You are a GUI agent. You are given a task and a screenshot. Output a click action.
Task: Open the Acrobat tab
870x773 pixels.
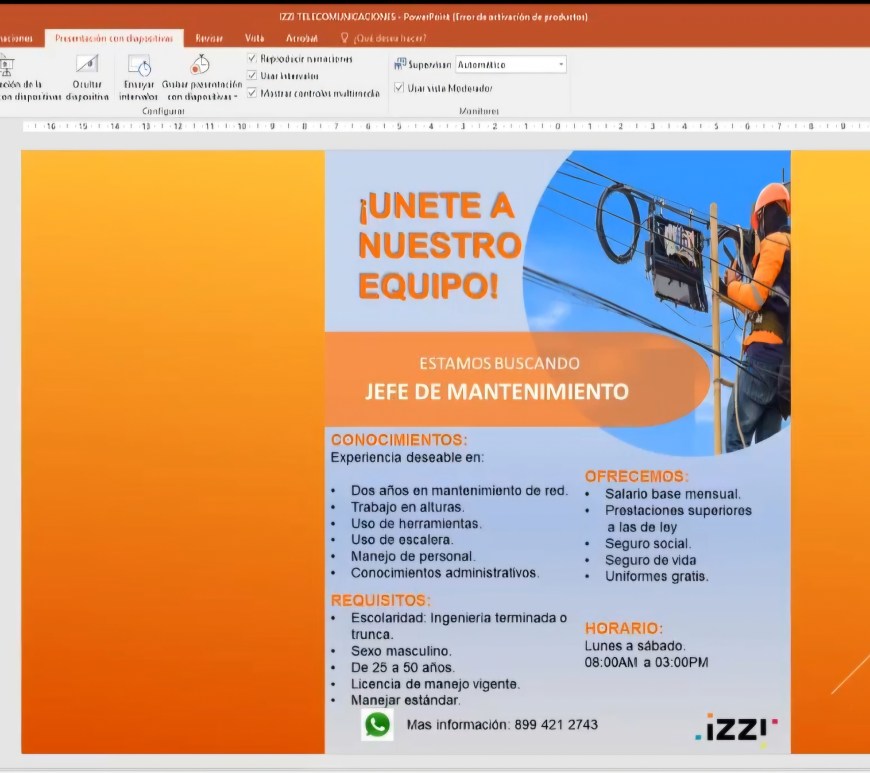tap(301, 38)
